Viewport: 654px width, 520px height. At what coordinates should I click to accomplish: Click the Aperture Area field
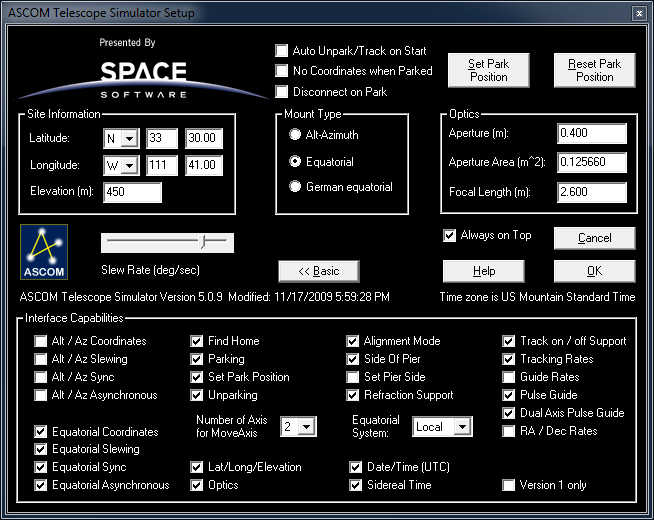[x=592, y=162]
